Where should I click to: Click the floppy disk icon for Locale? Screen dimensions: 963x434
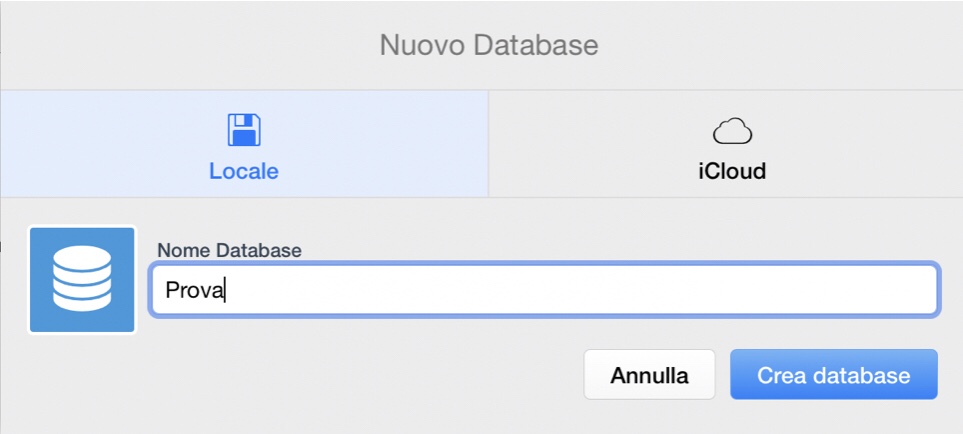[x=244, y=130]
